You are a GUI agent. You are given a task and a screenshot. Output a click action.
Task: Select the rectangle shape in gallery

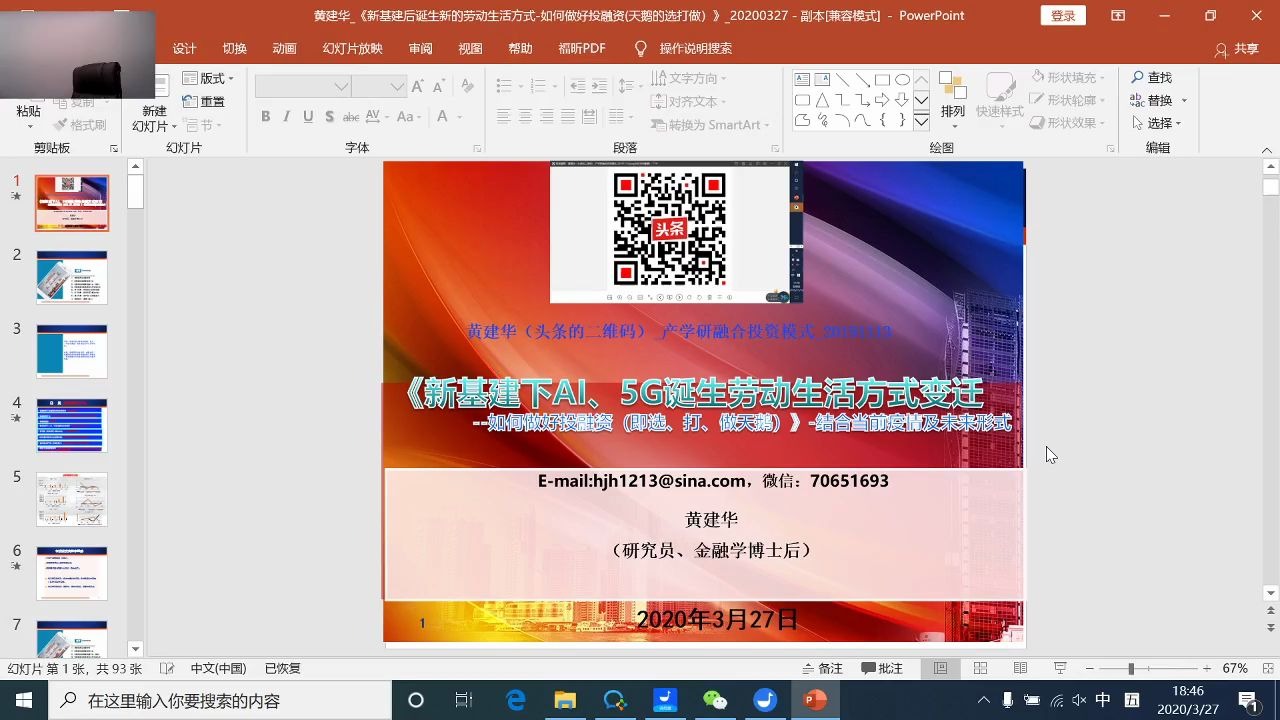coord(882,79)
